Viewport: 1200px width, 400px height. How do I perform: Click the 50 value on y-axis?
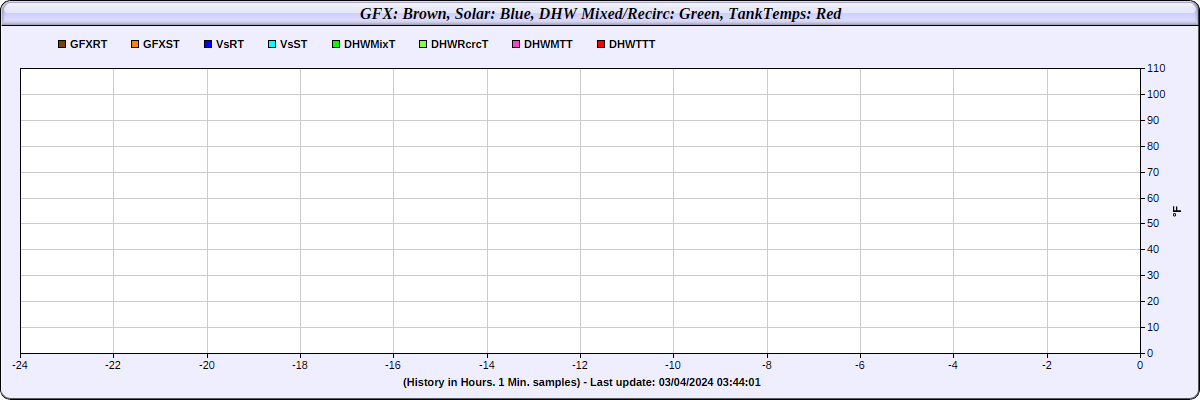1153,223
